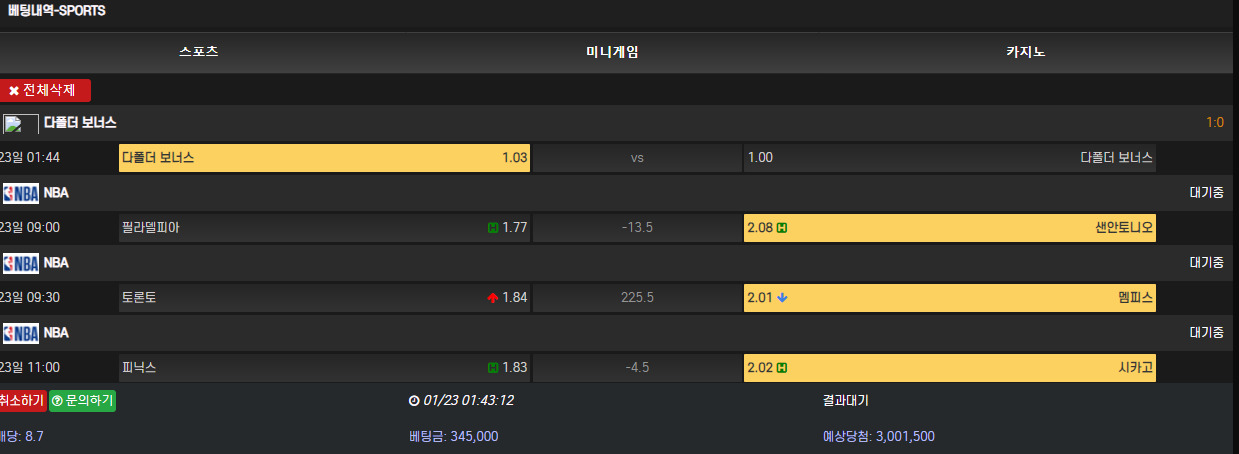Click the -13.5 handicap cell
Screen dimensions: 1239x454
tap(637, 228)
